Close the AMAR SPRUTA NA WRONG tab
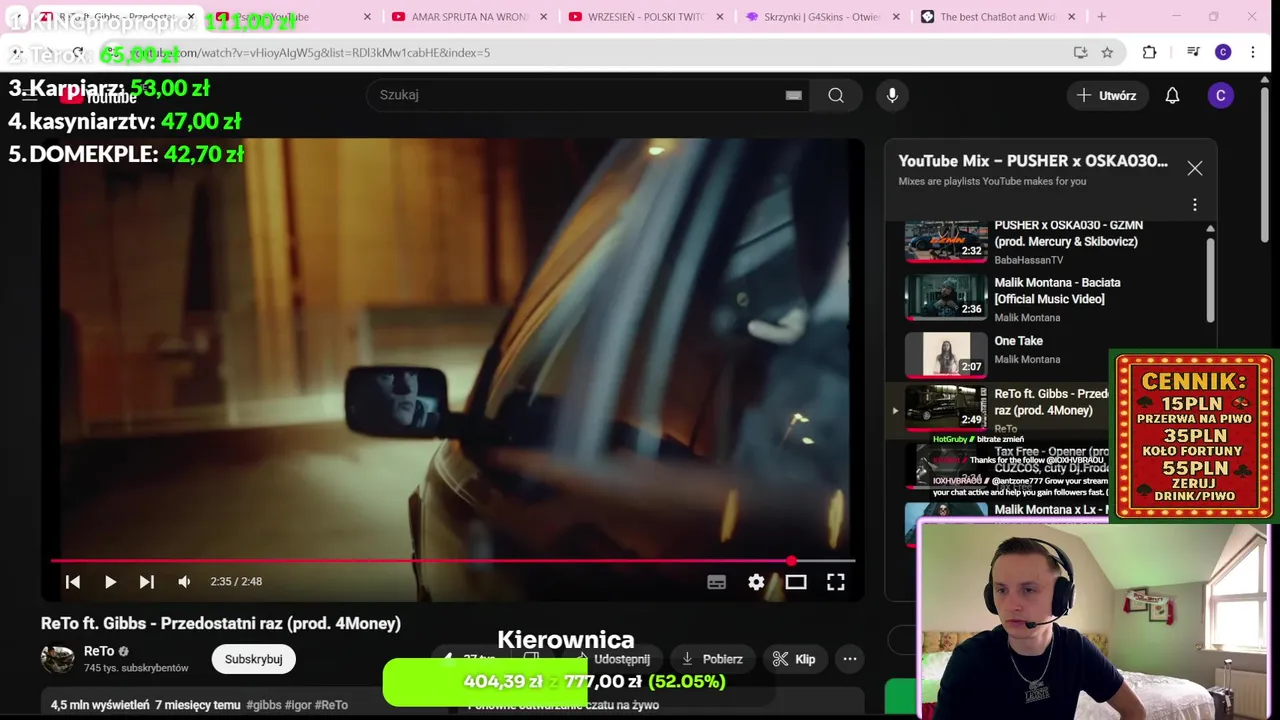Screen dimensions: 1280x720 click(544, 17)
